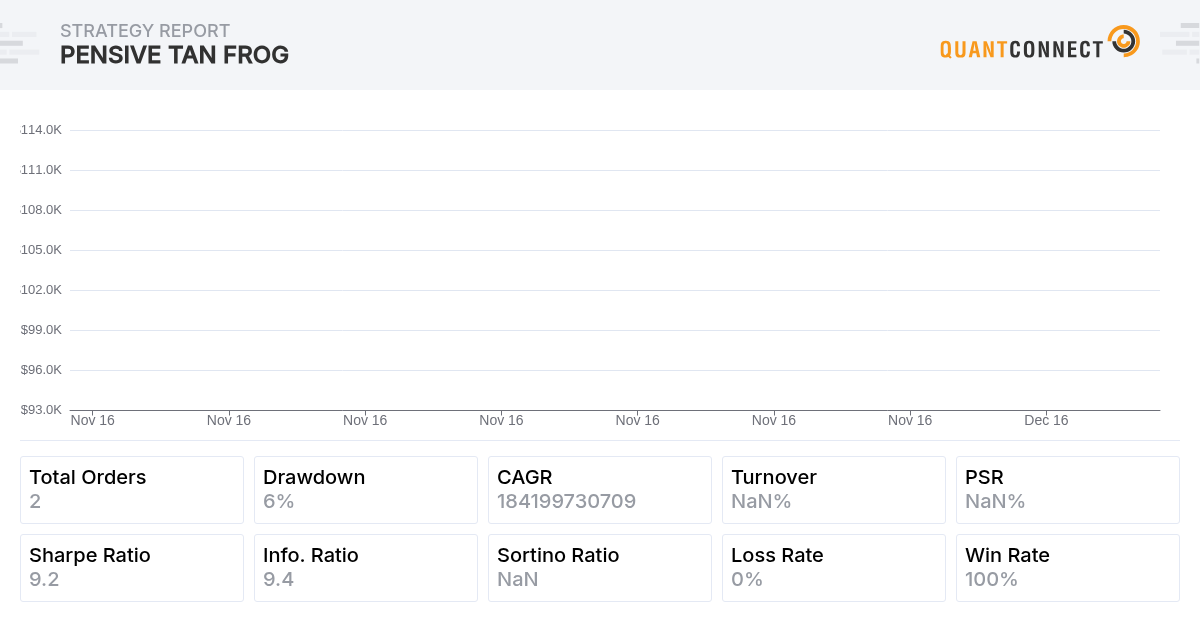
Task: Click the 111.0K y-axis label
Action: tap(41, 170)
